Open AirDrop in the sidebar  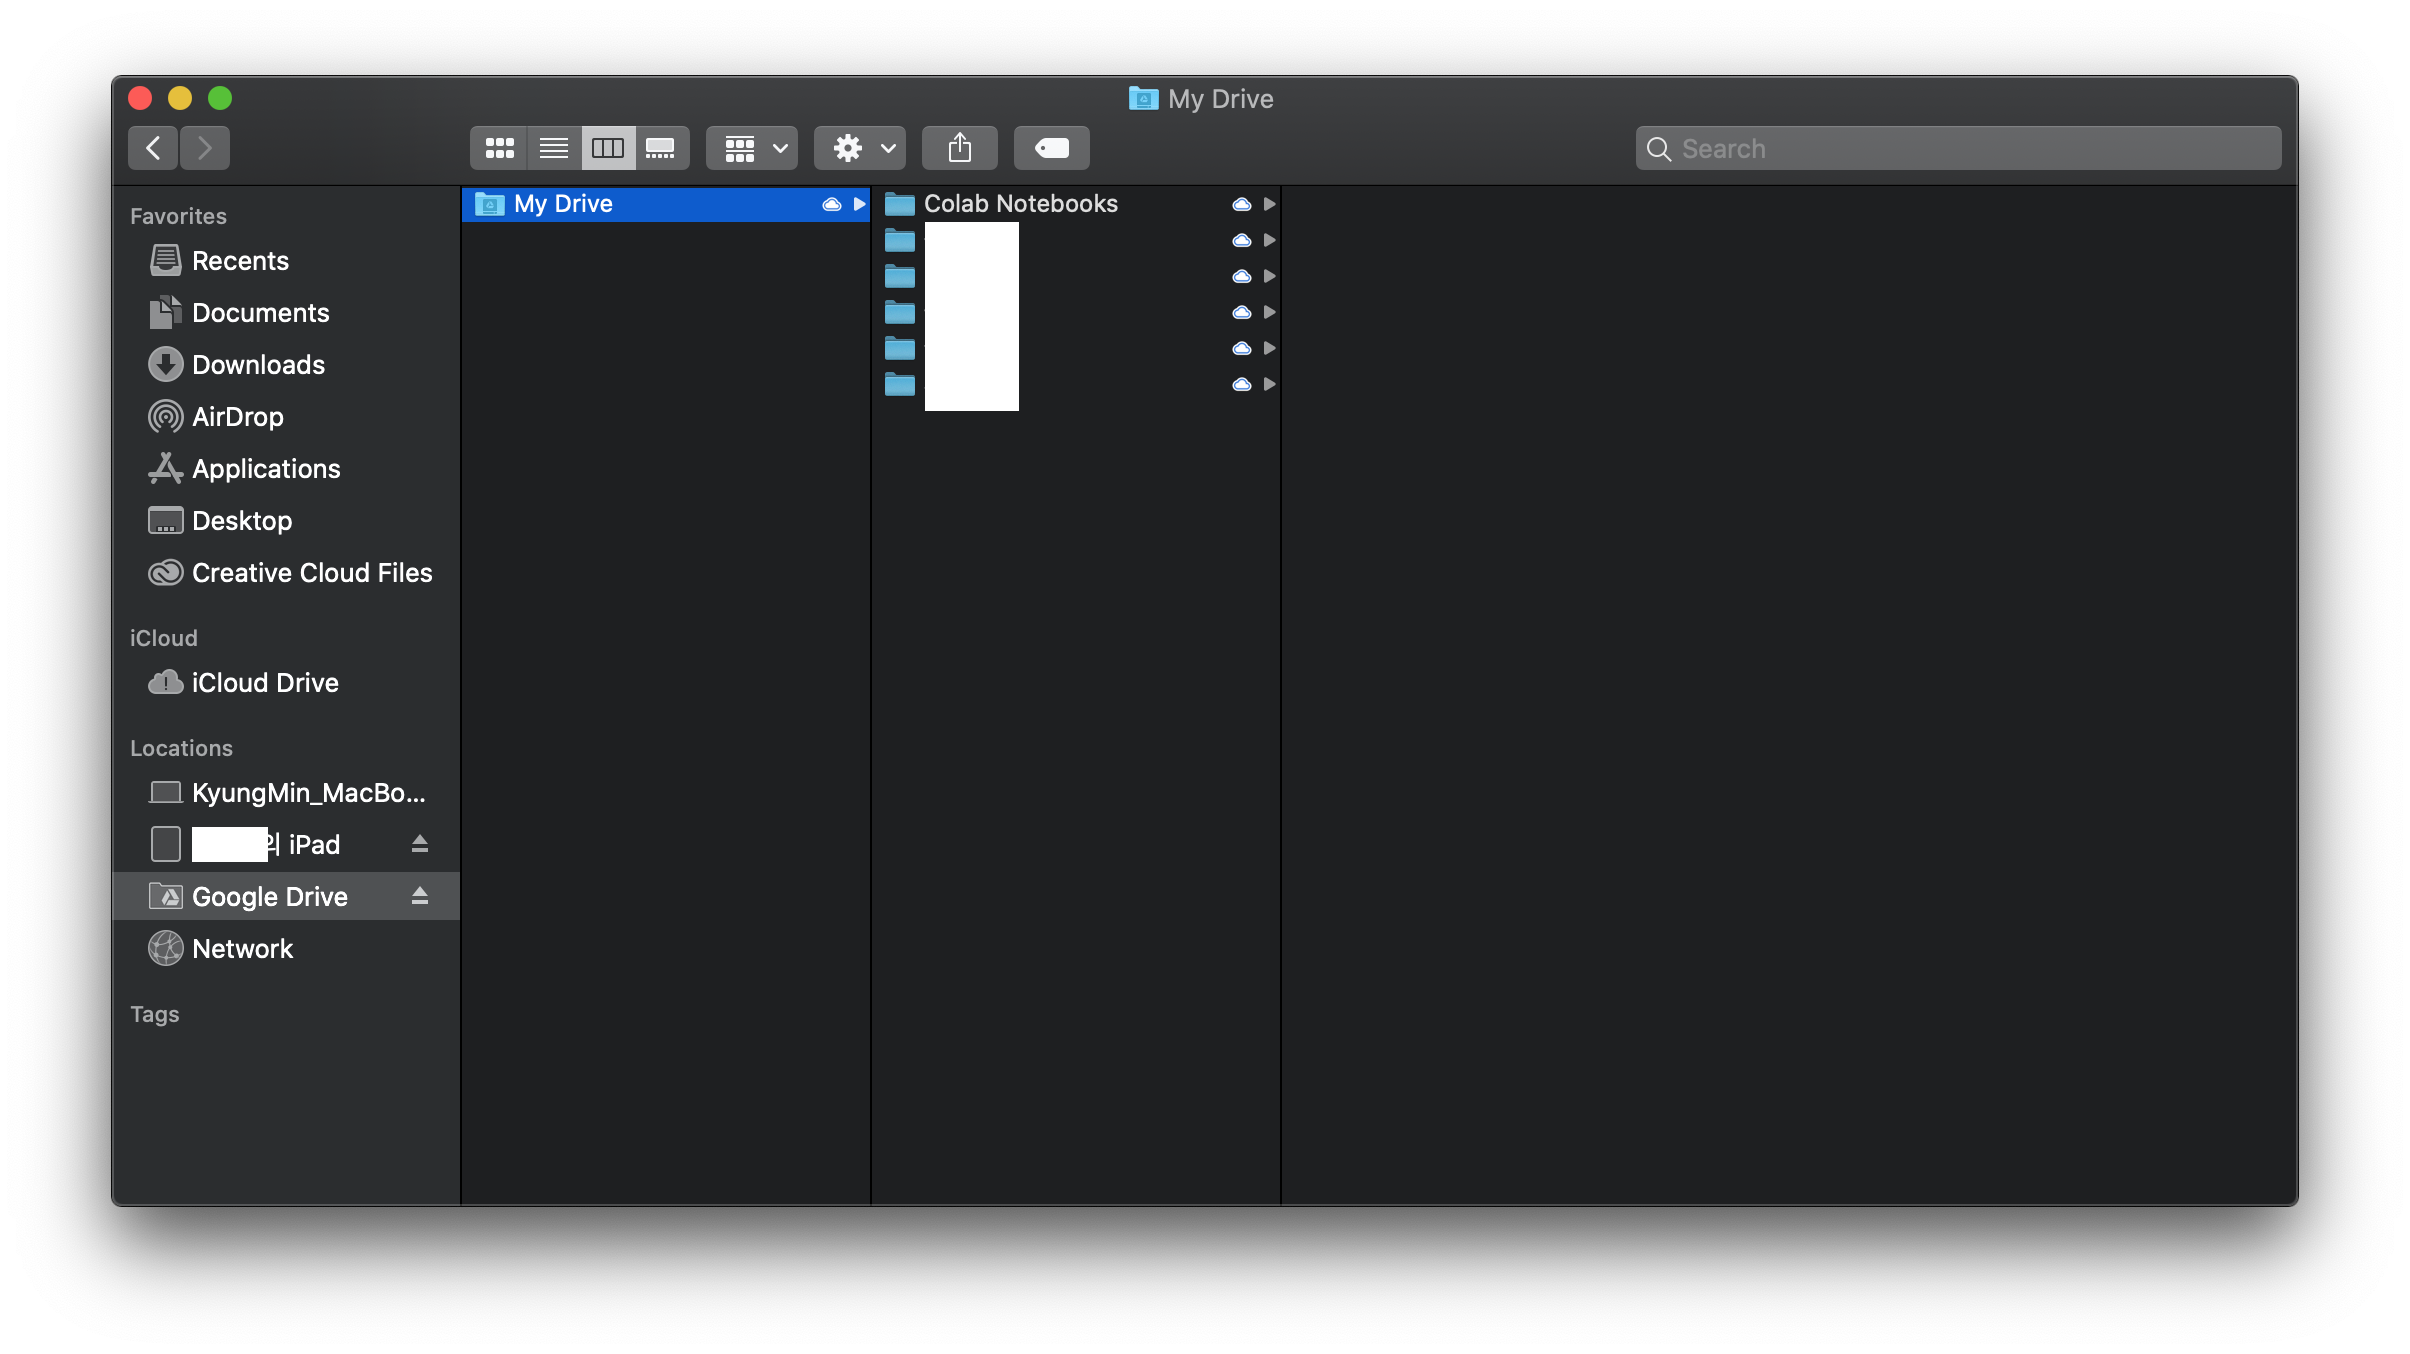pos(237,417)
